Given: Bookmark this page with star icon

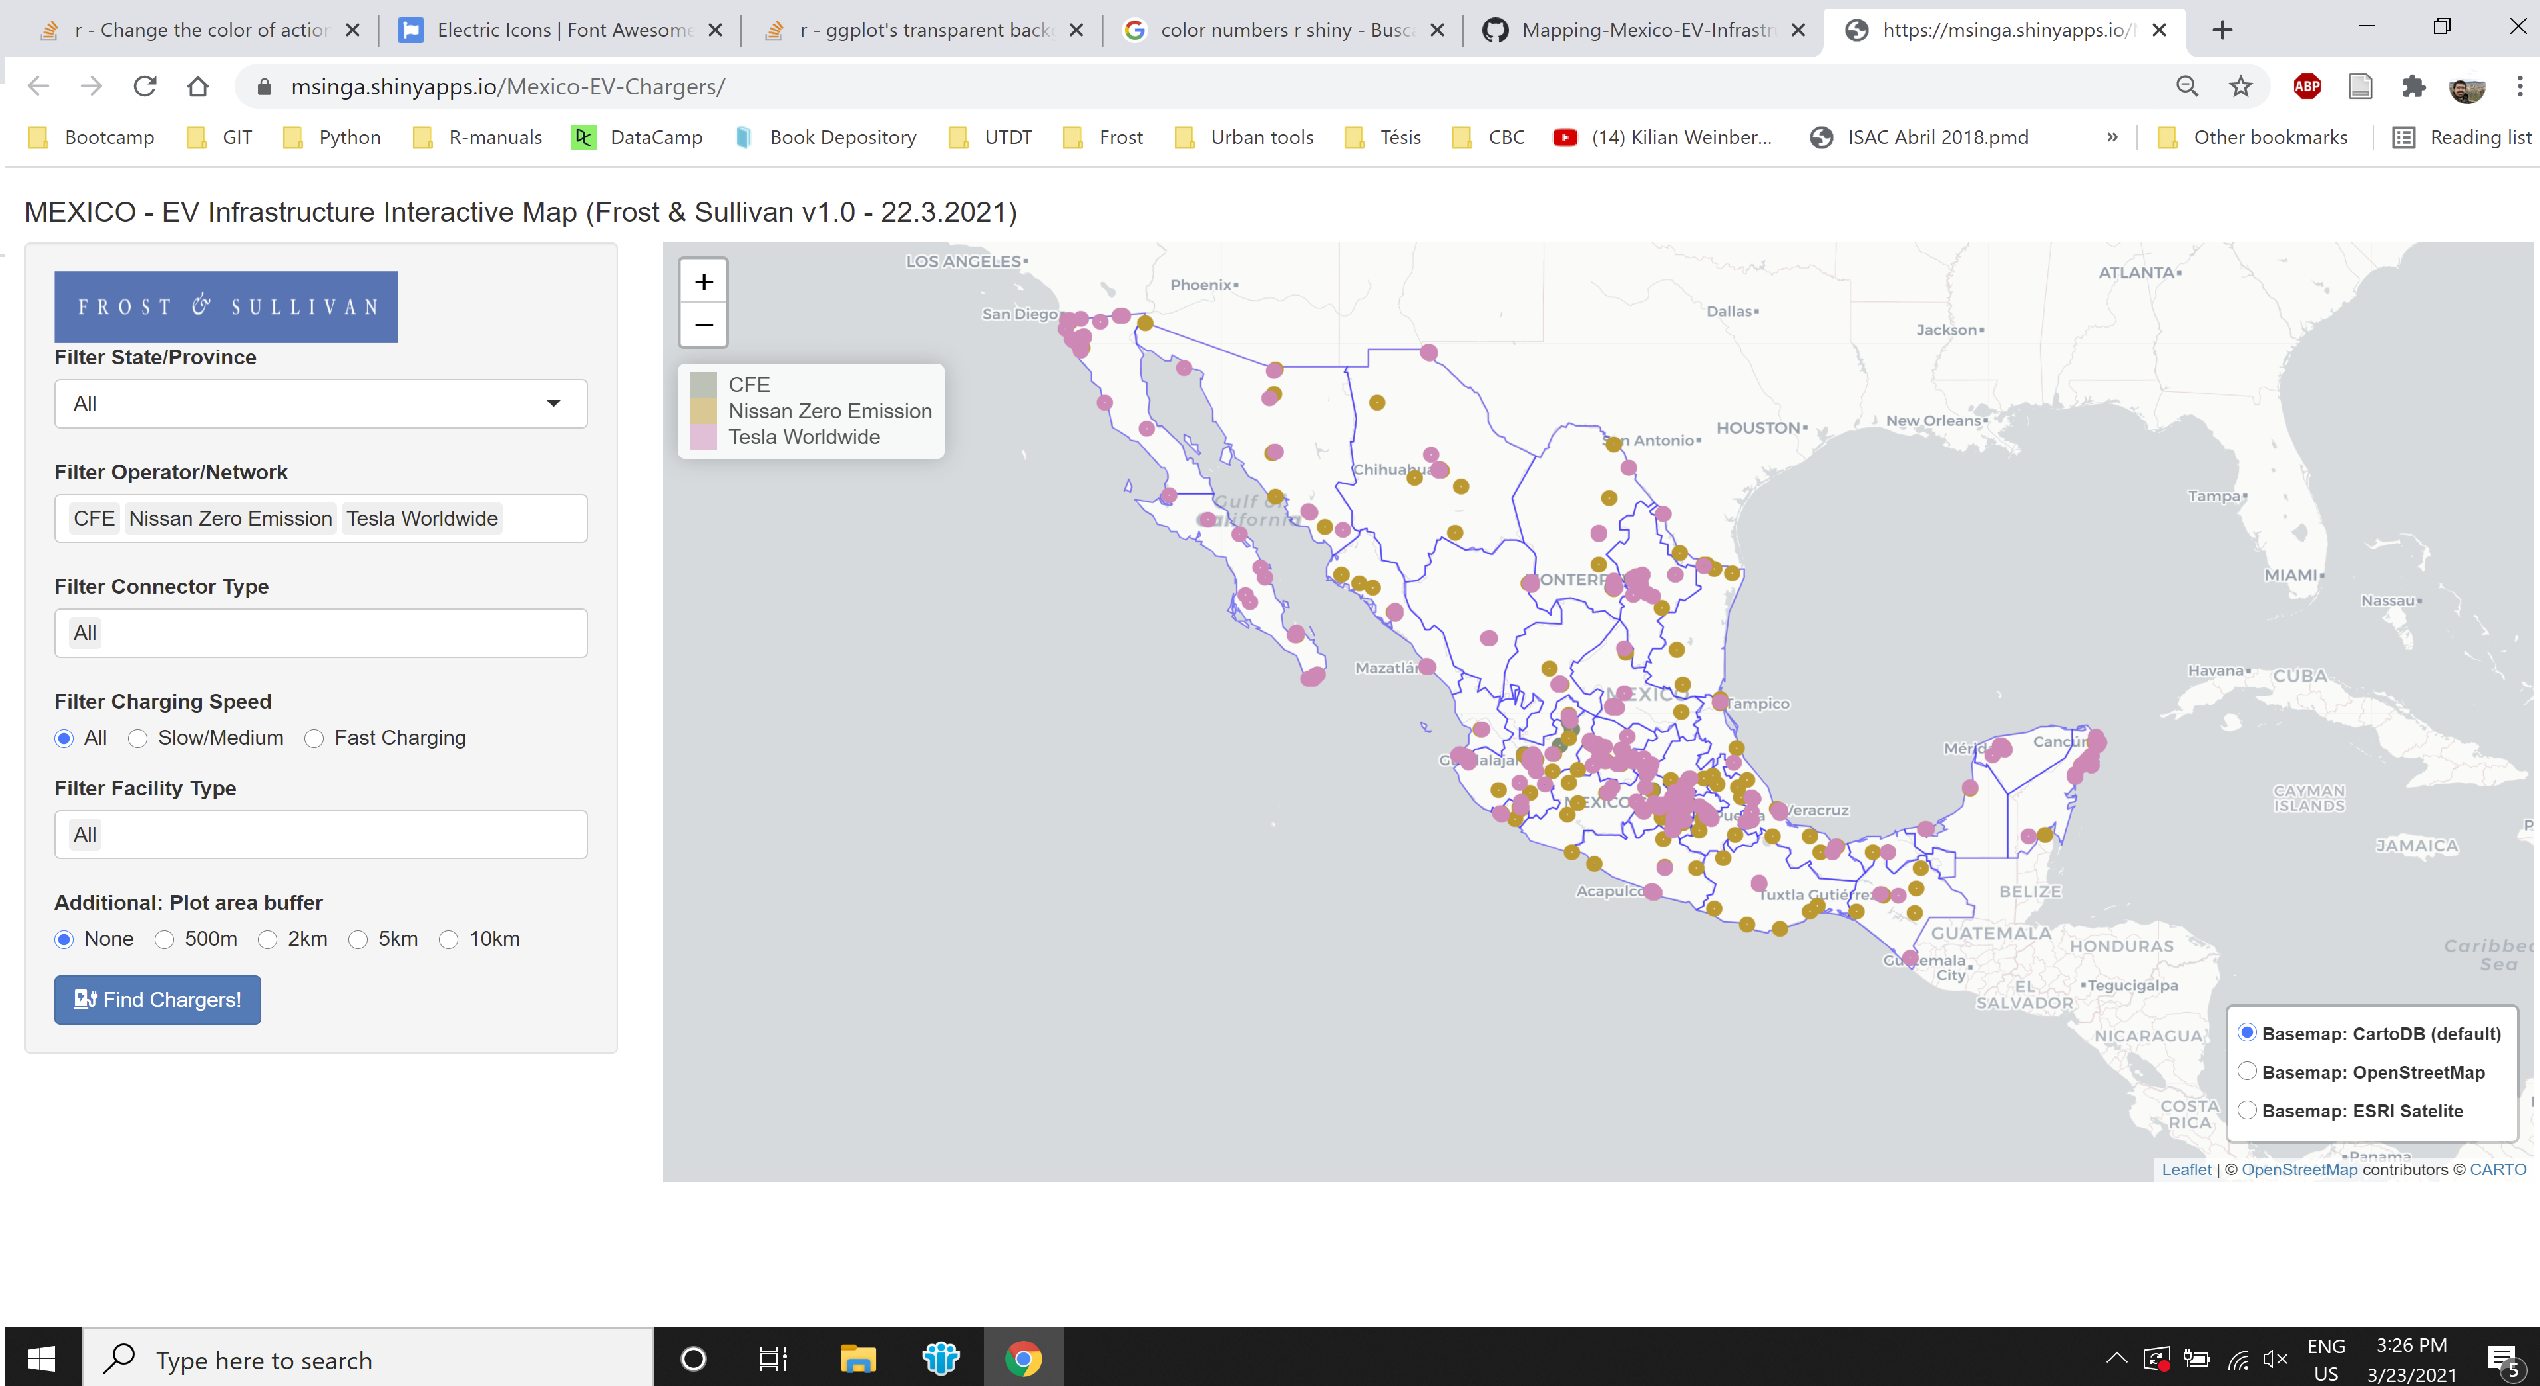Looking at the screenshot, I should 2240,87.
